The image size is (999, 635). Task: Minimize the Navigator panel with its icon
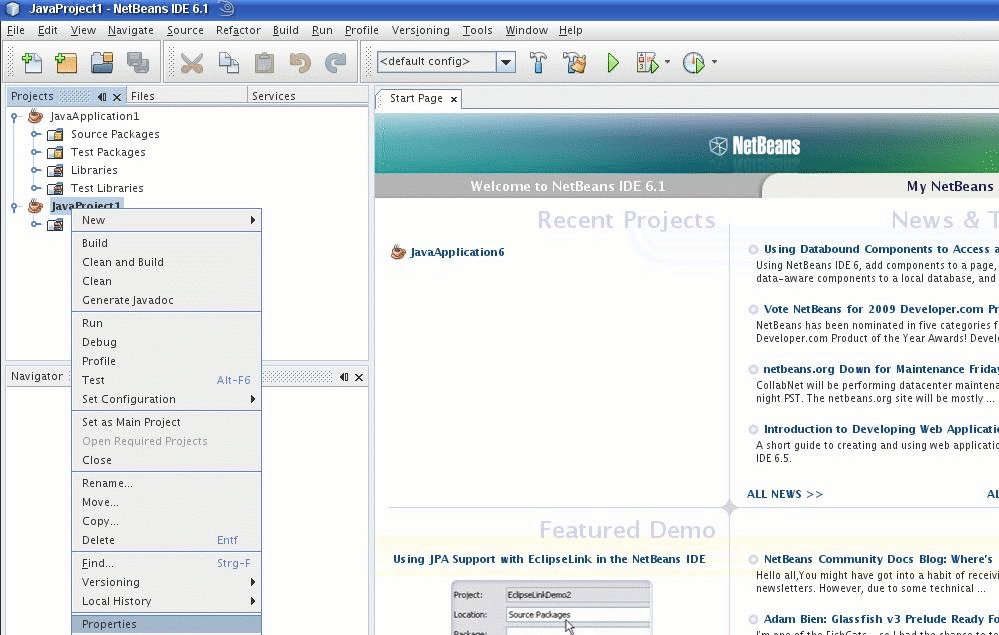(344, 377)
